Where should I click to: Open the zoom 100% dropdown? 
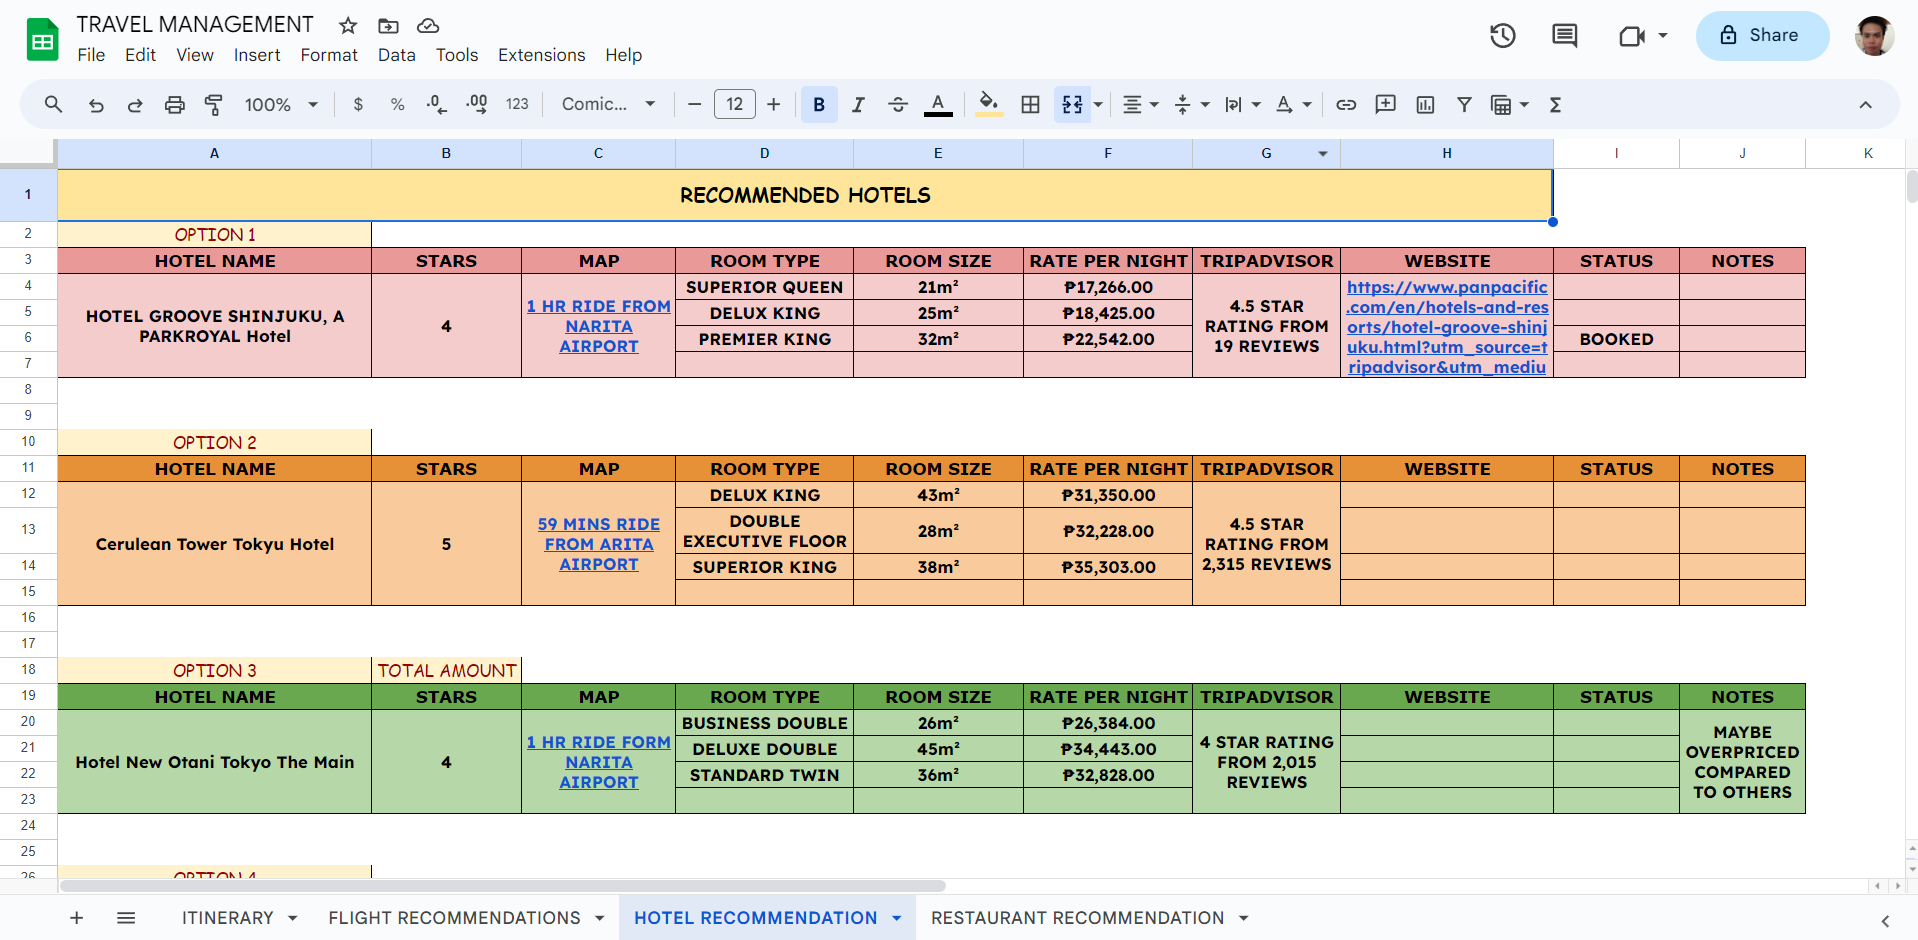point(281,104)
